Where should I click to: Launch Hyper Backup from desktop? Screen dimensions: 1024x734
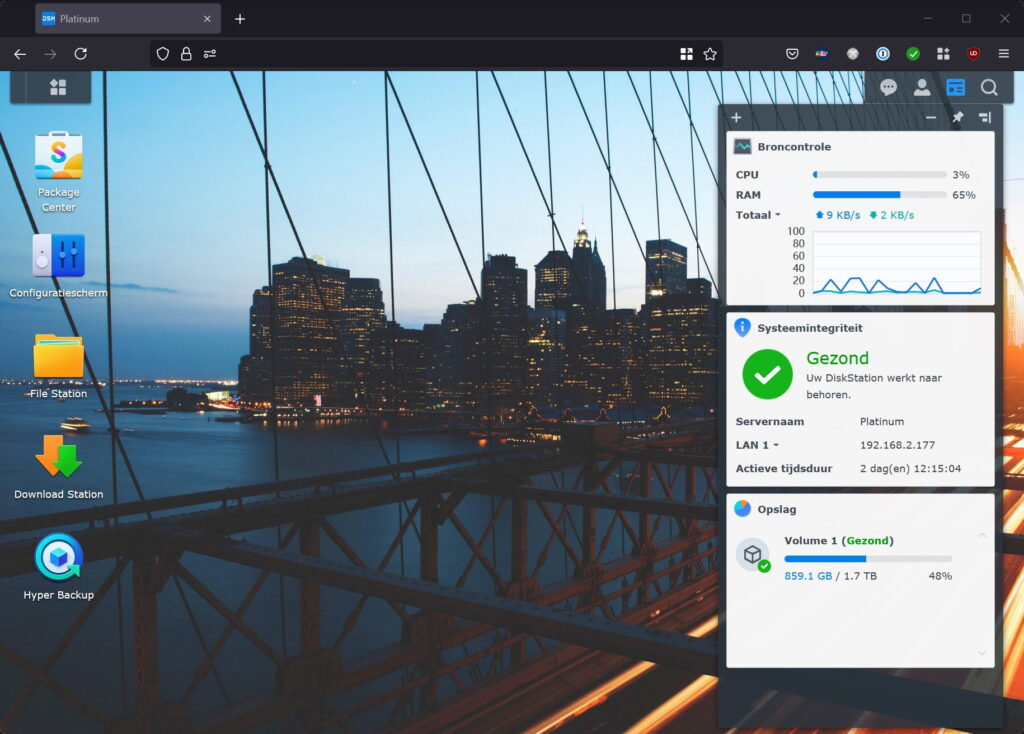point(58,558)
